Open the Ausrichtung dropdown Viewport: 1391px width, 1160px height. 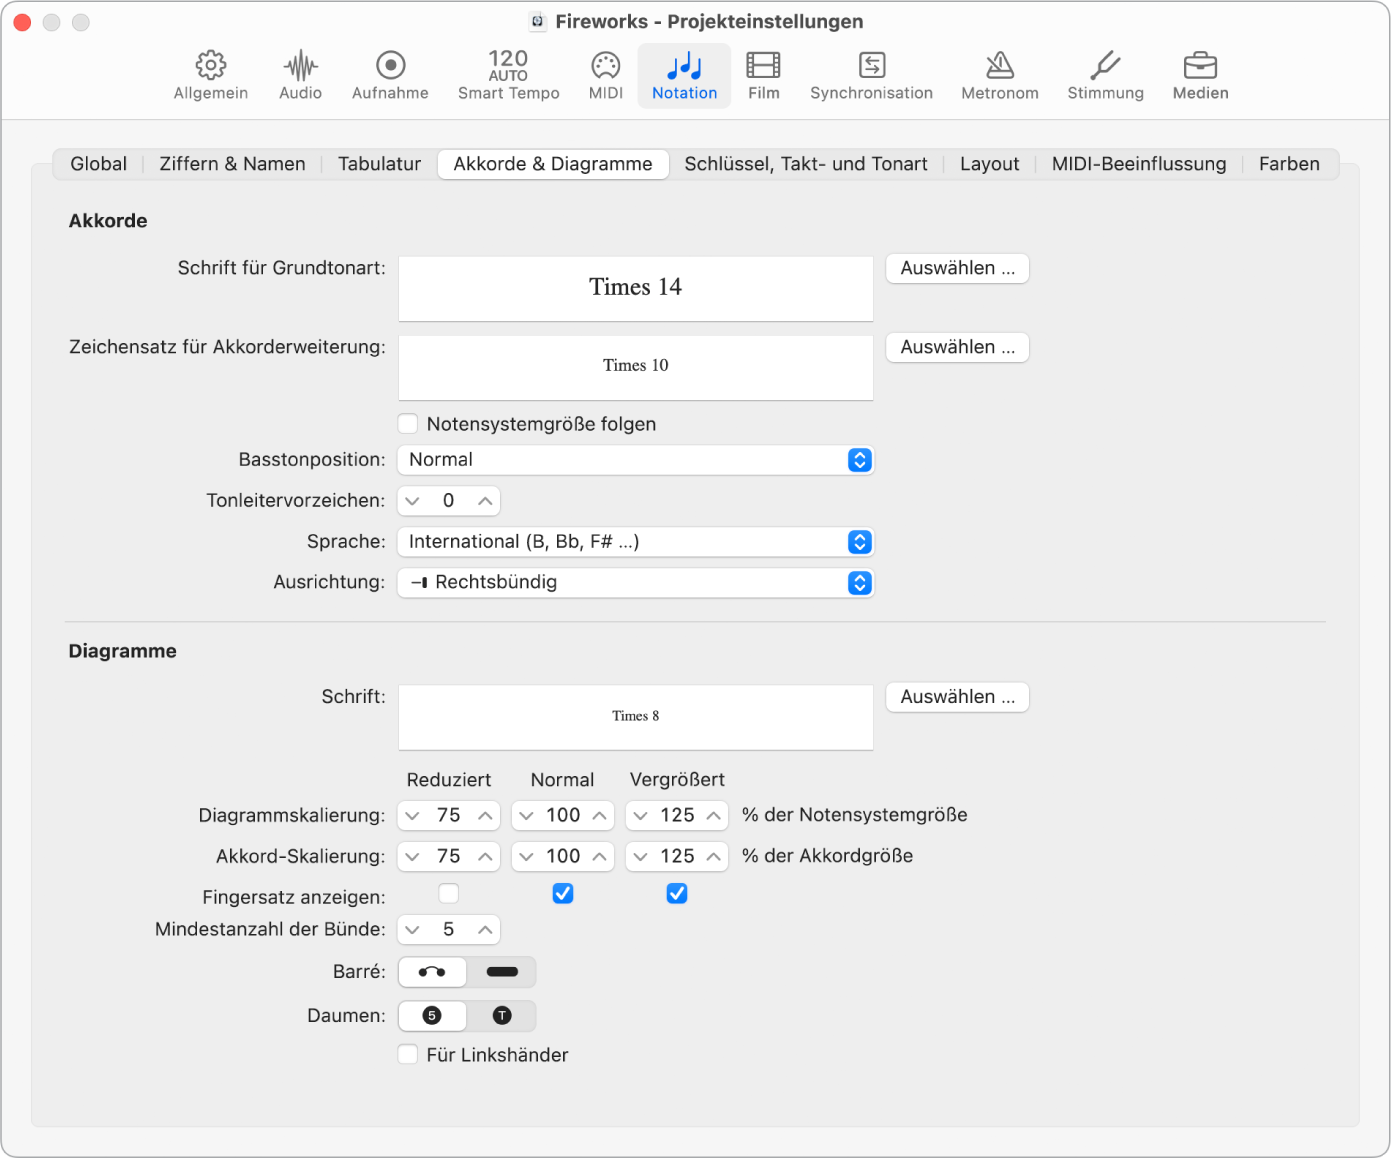[636, 582]
